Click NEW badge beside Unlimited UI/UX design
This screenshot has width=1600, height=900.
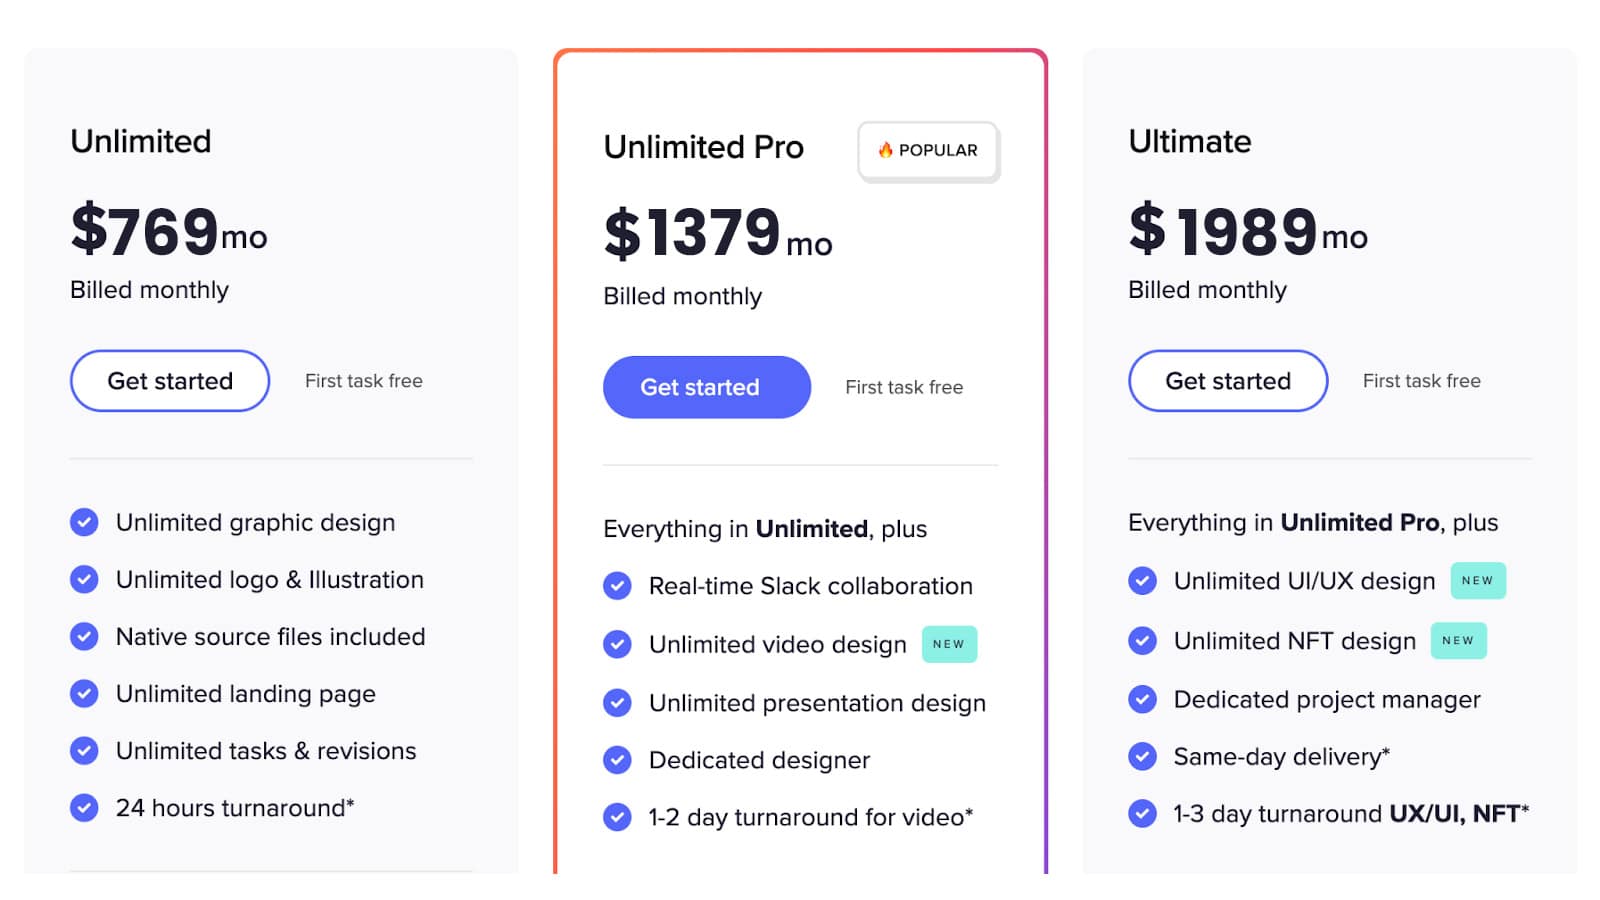pyautogui.click(x=1477, y=581)
